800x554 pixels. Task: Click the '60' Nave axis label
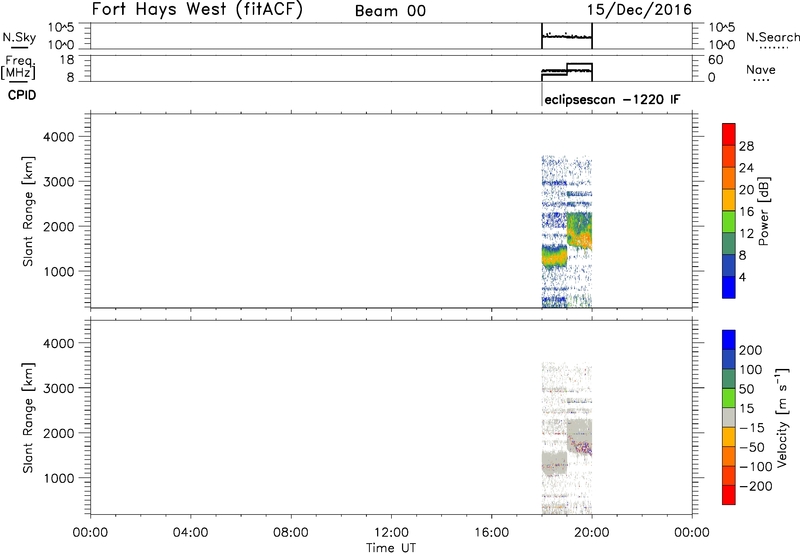(x=715, y=60)
